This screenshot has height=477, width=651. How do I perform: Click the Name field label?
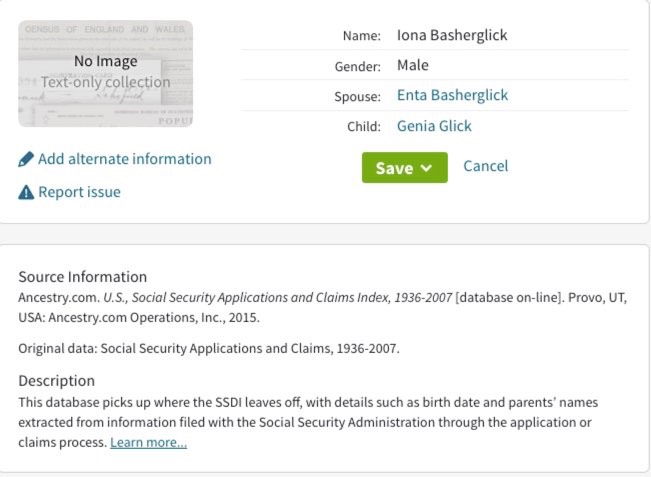362,36
